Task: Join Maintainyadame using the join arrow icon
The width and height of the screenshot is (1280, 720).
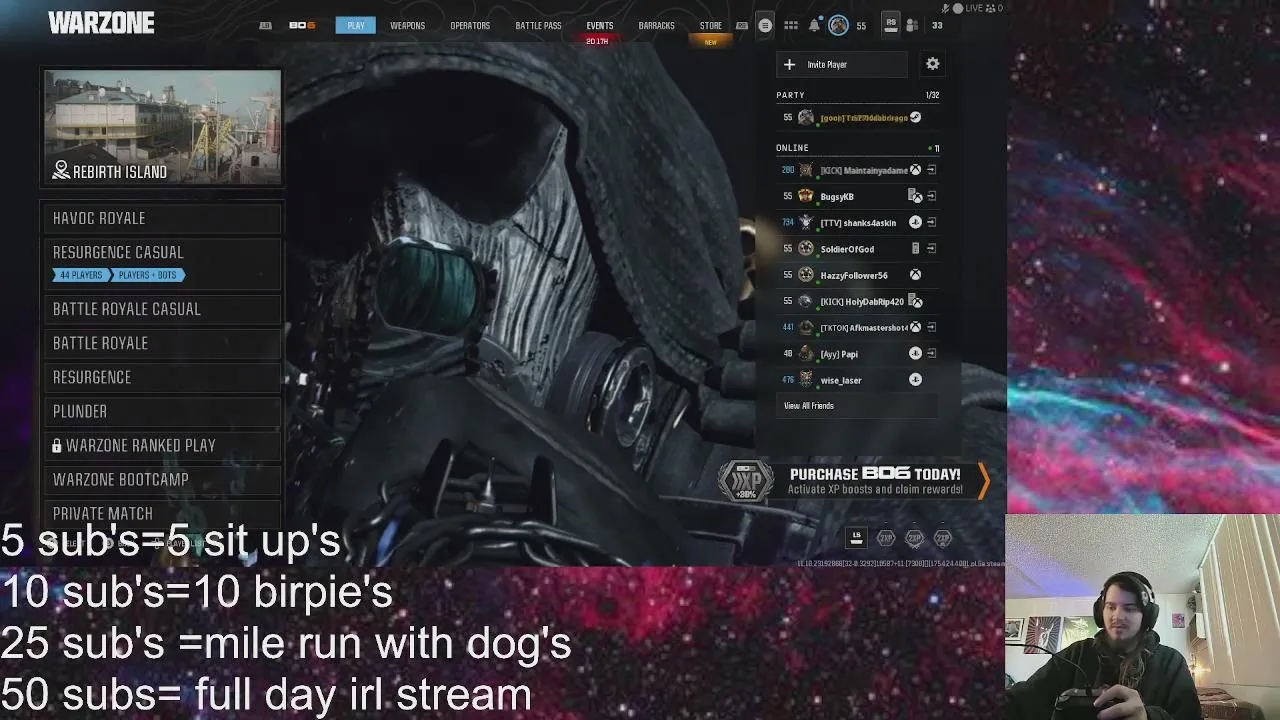Action: point(931,170)
